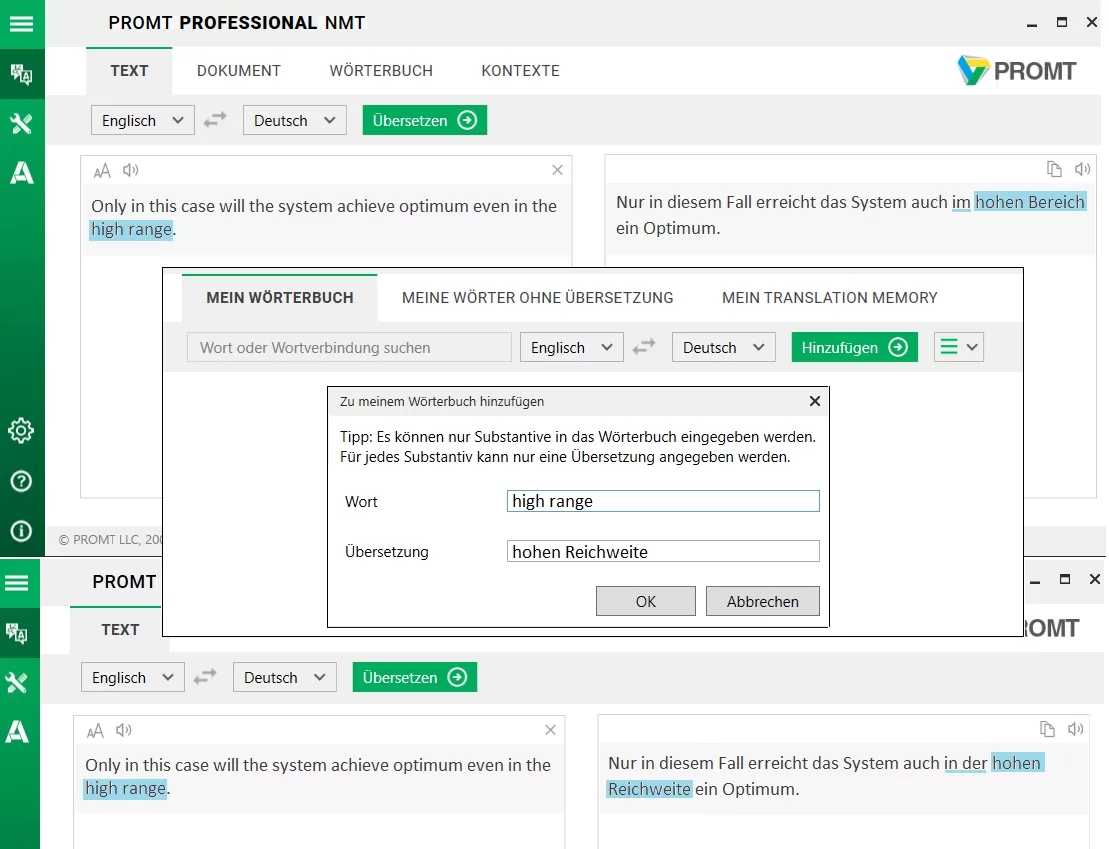1109x849 pixels.
Task: Open Deutsch target dropdown in top window
Action: pos(295,120)
